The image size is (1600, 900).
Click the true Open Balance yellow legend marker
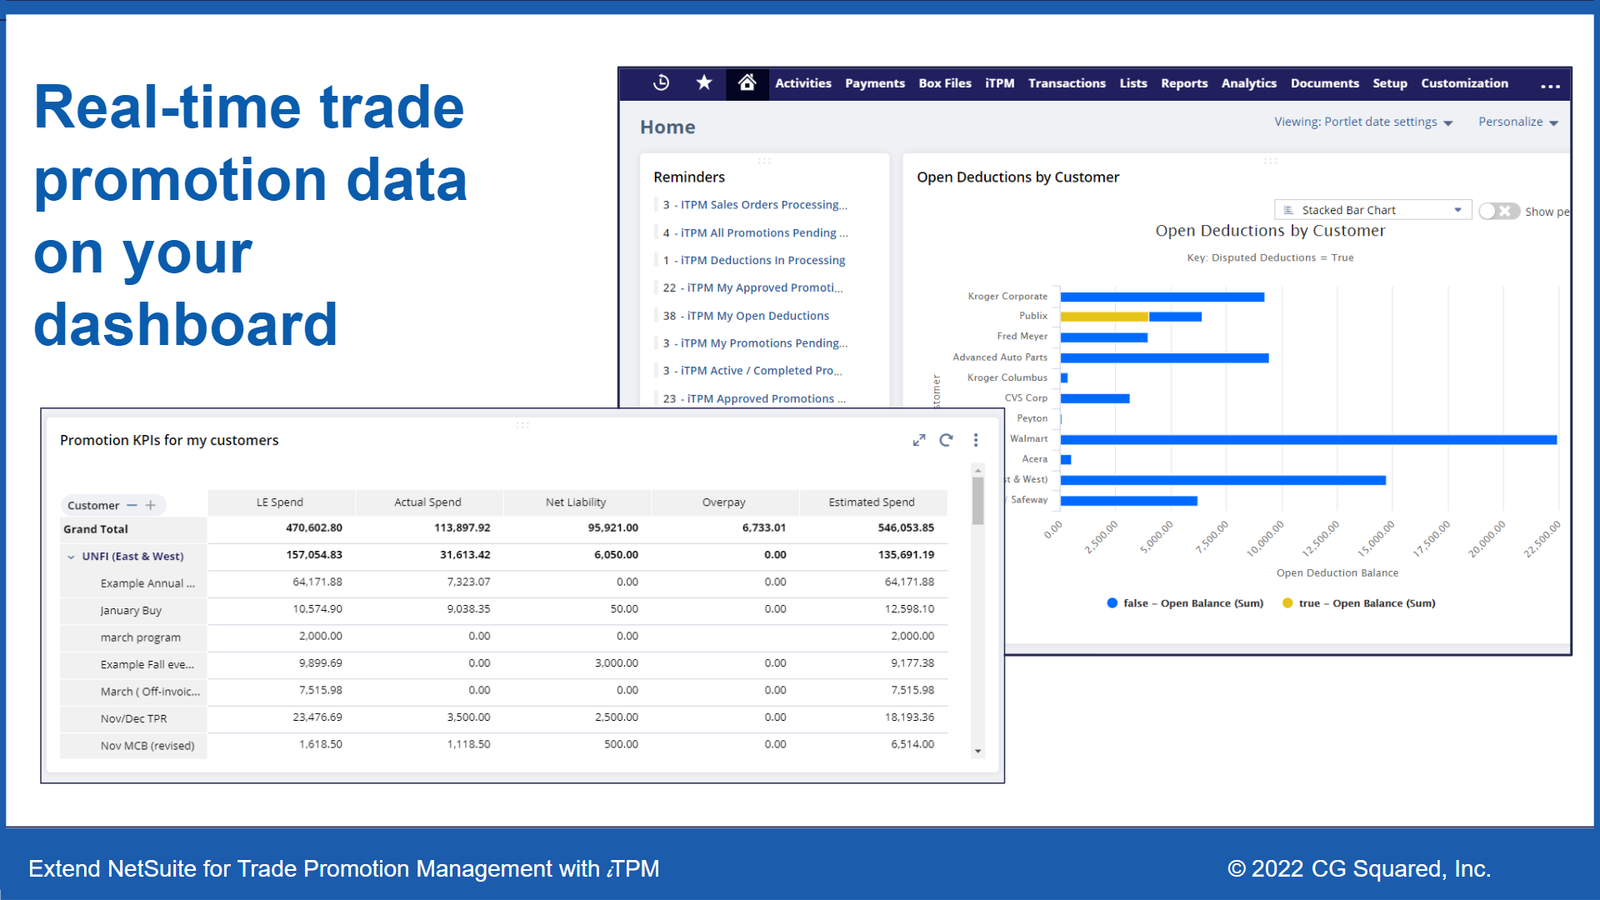(x=1288, y=603)
